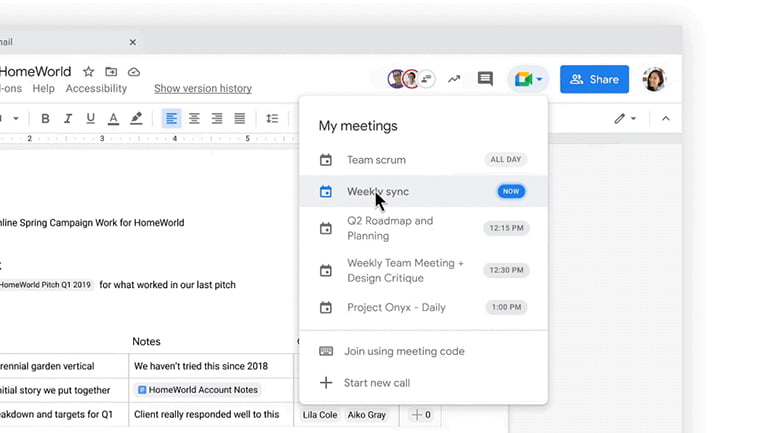Click the horizontal ruler

(147, 139)
